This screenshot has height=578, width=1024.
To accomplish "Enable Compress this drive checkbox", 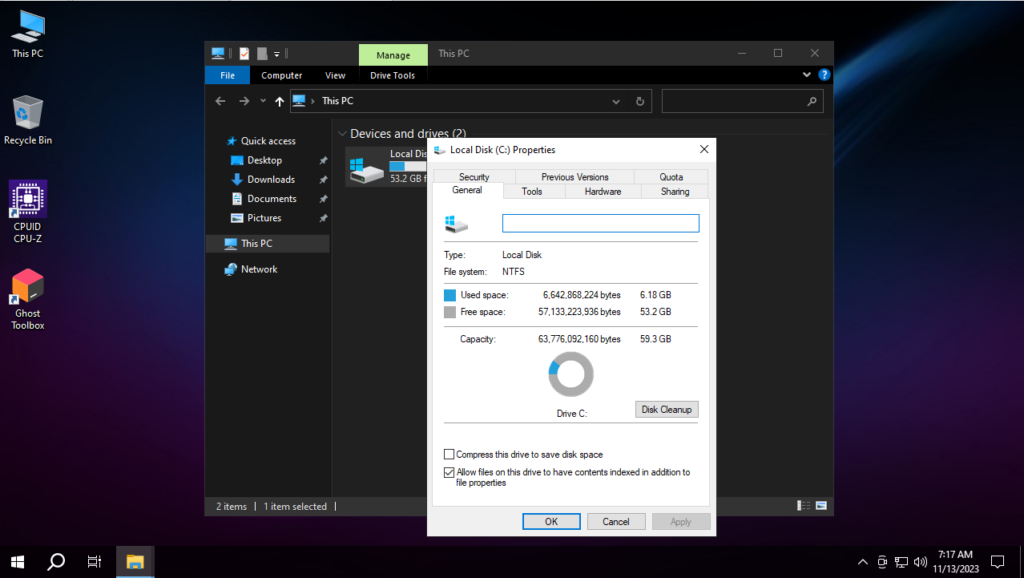I will click(449, 455).
